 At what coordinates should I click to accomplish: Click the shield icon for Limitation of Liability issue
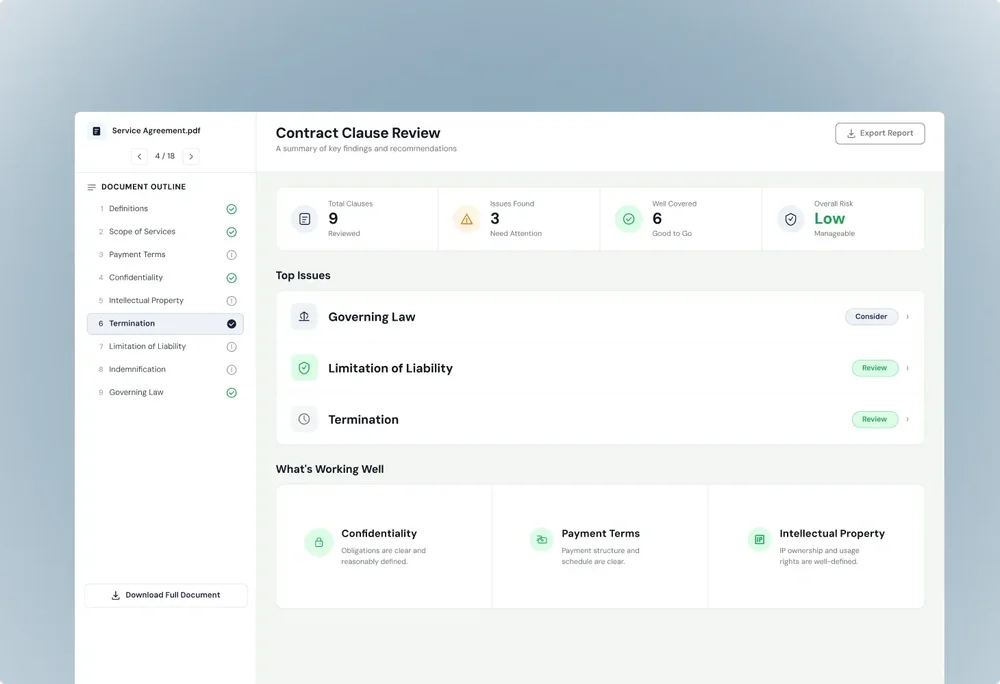tap(304, 368)
